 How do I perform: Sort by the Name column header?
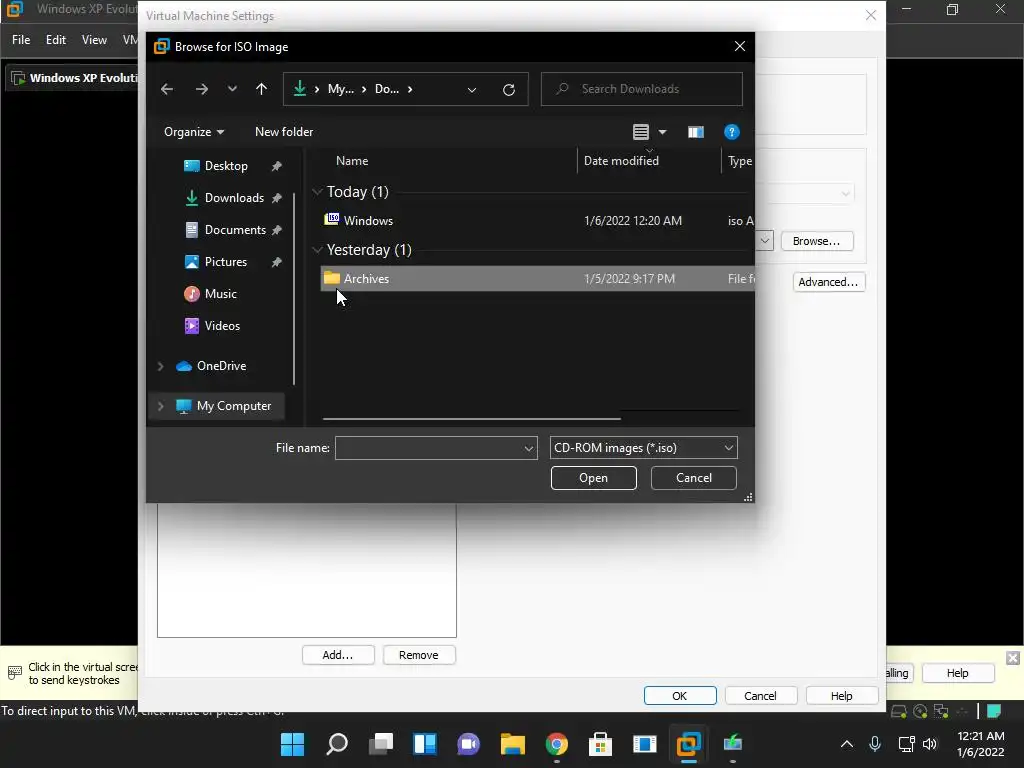pos(352,161)
